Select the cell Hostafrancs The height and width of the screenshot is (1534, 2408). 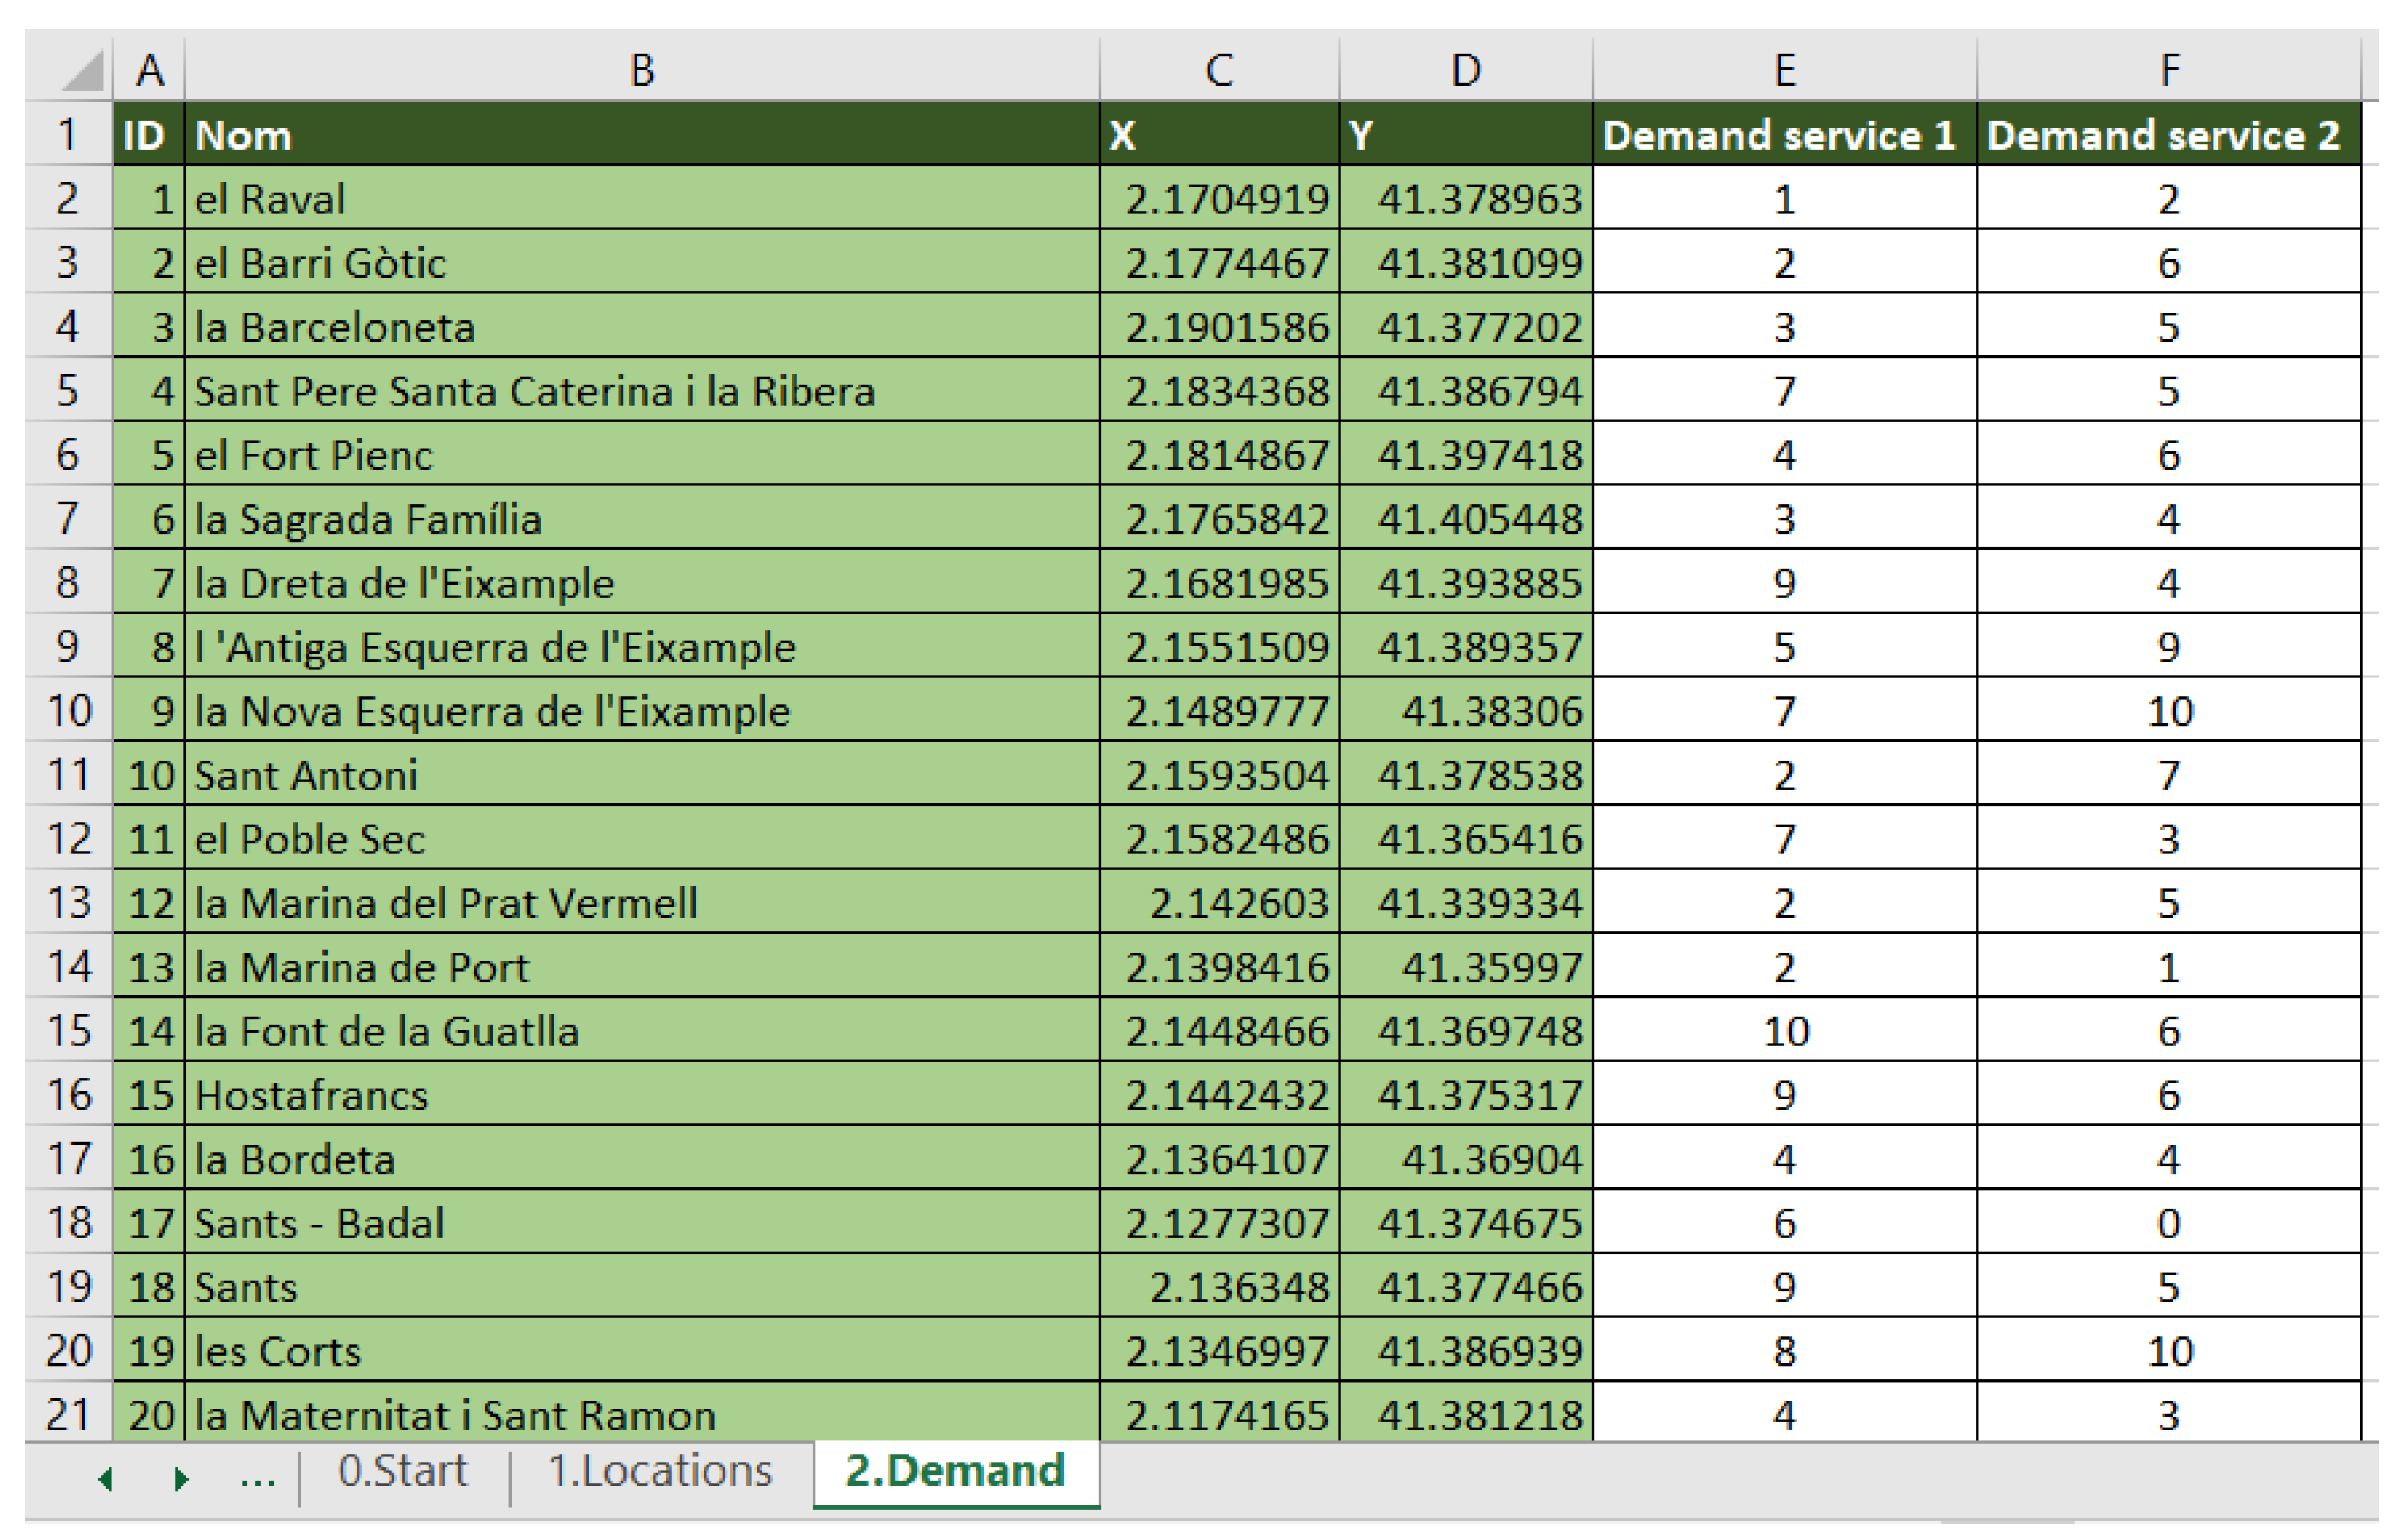coord(642,1094)
